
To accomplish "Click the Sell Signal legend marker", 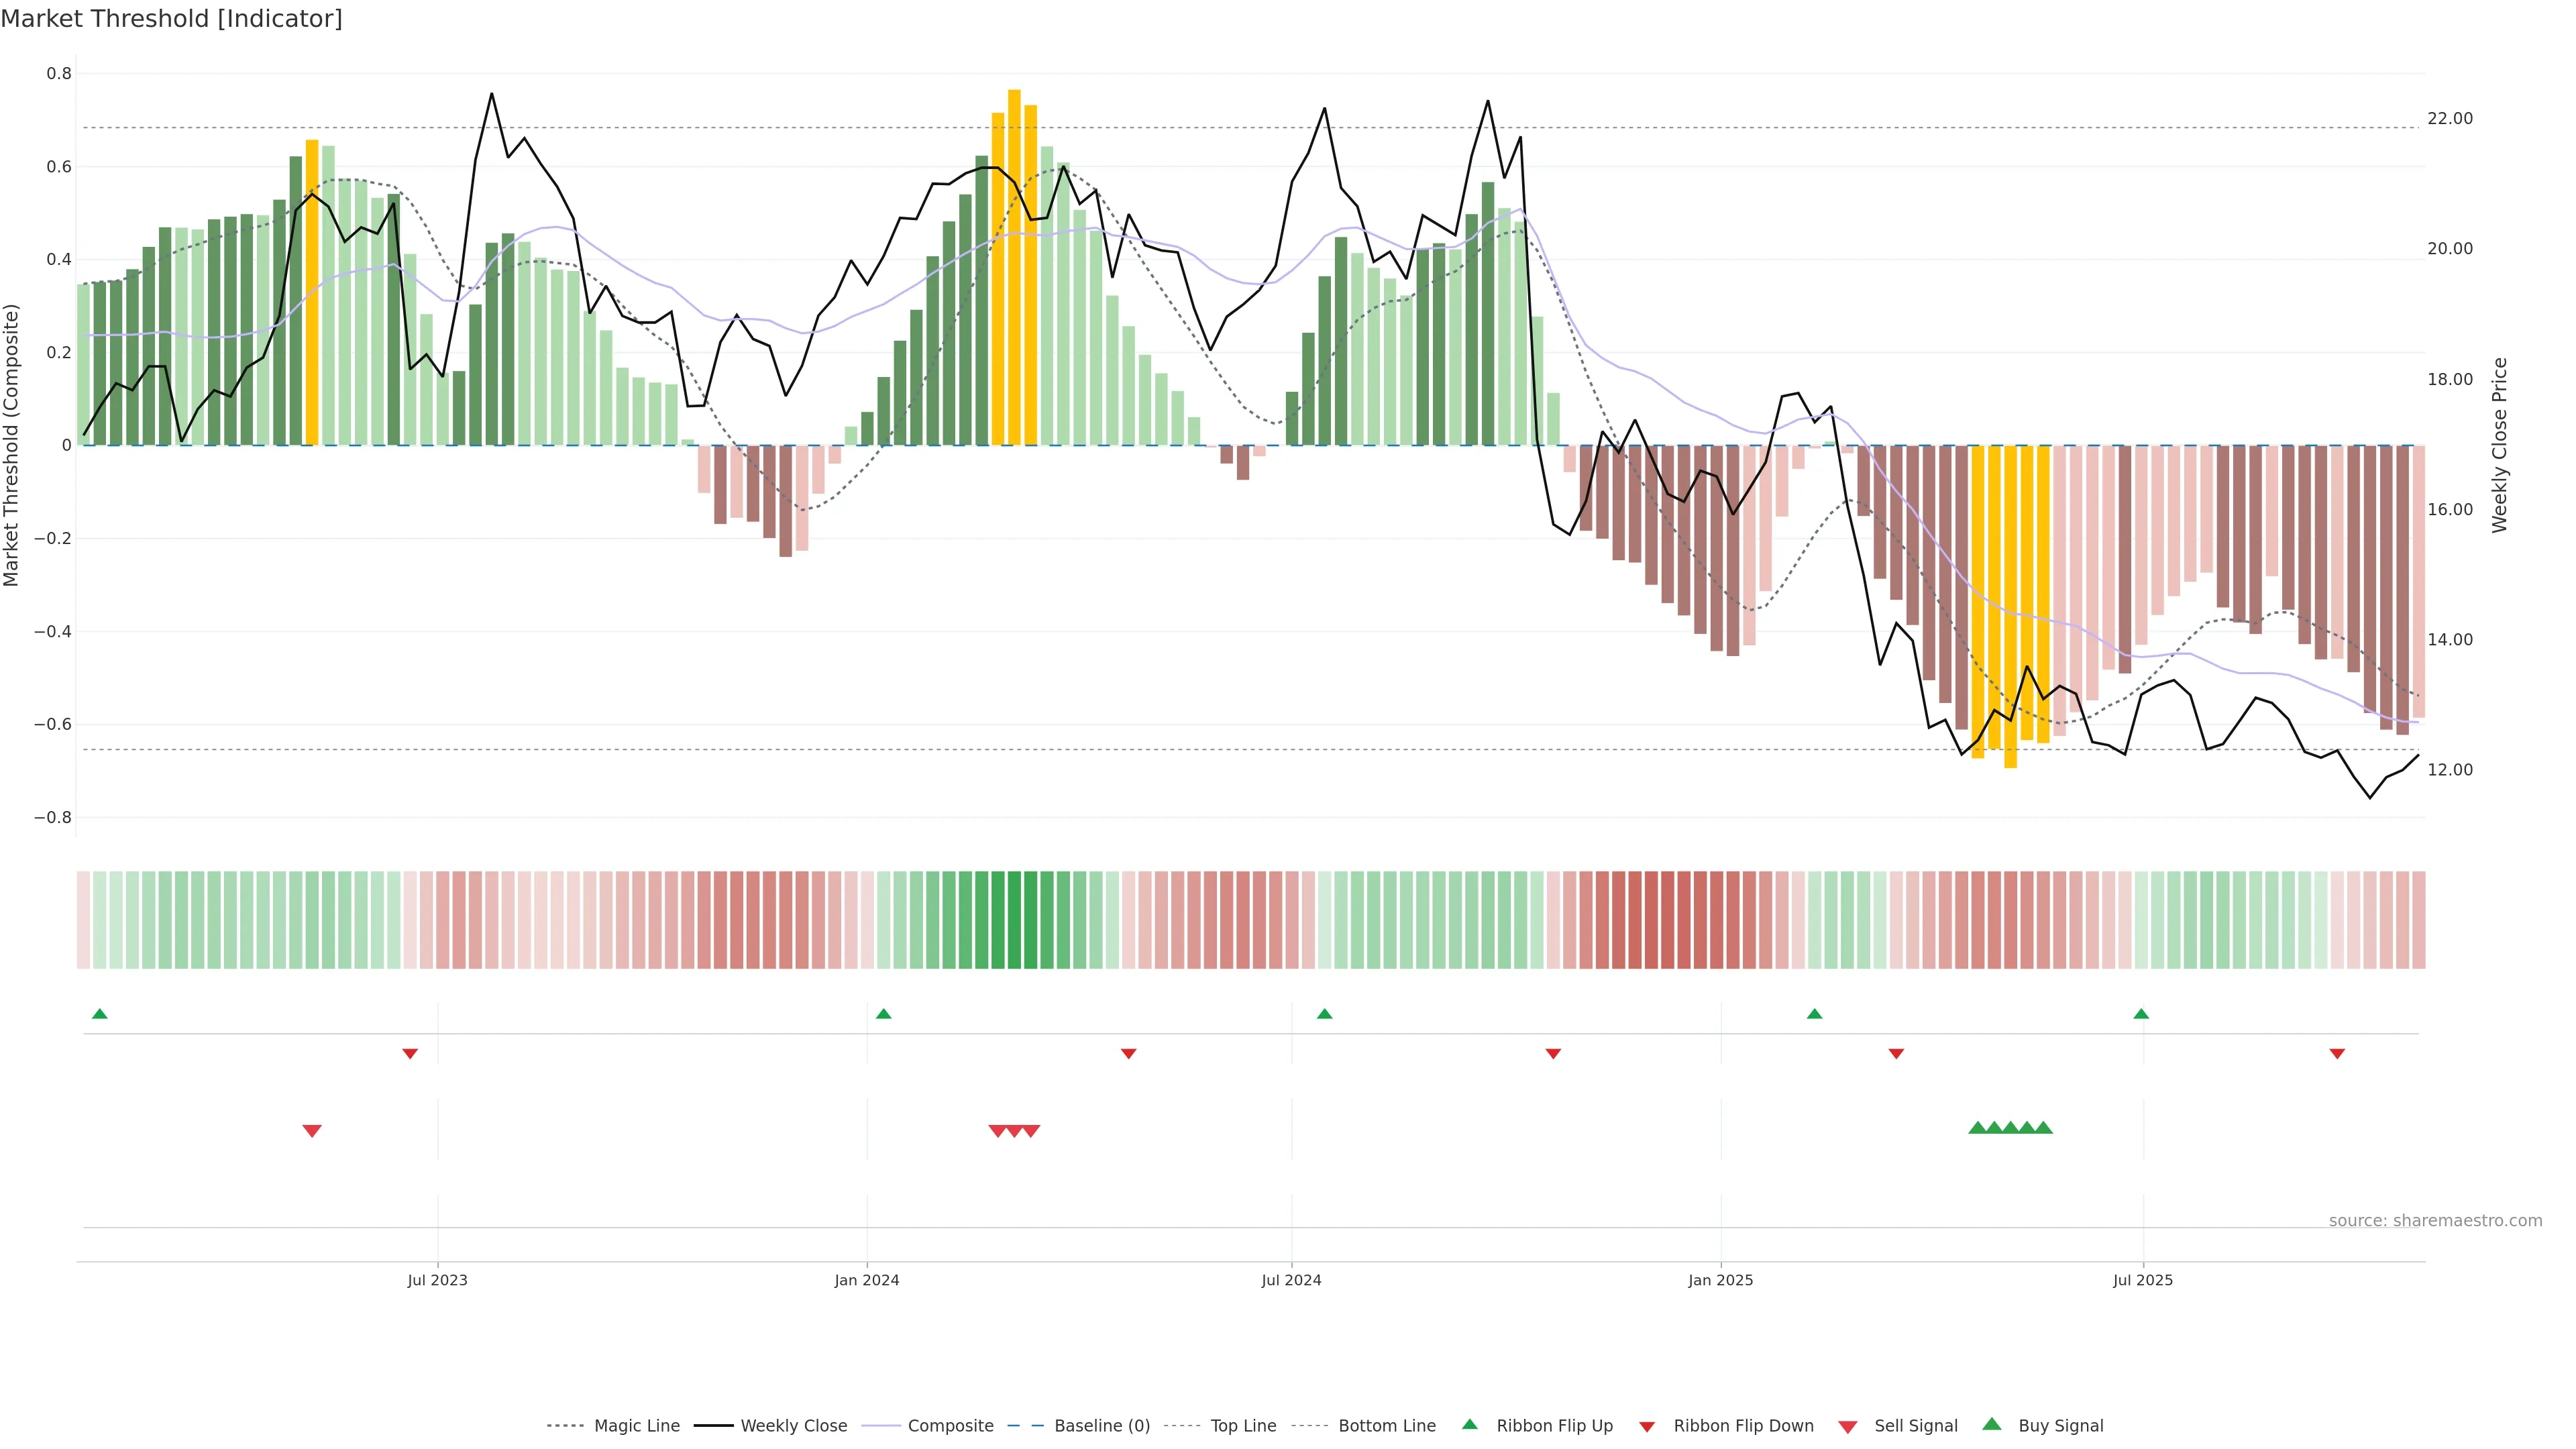I will [x=1847, y=1427].
